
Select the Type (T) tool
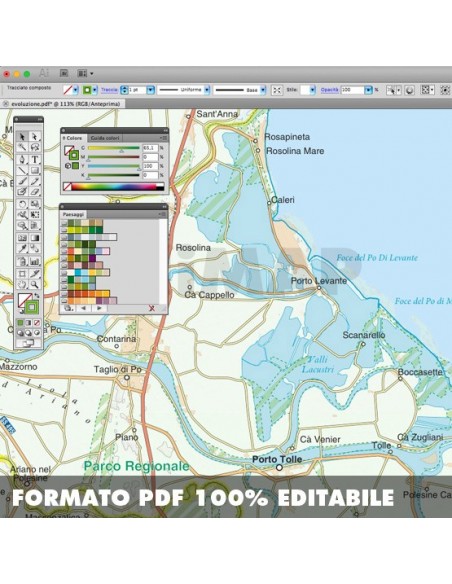[x=35, y=159]
